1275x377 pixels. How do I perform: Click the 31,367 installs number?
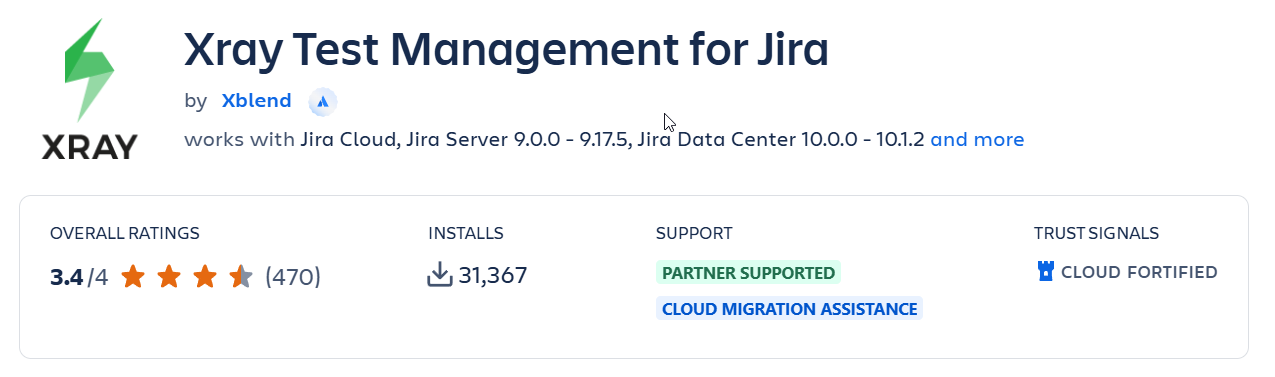[x=493, y=276]
